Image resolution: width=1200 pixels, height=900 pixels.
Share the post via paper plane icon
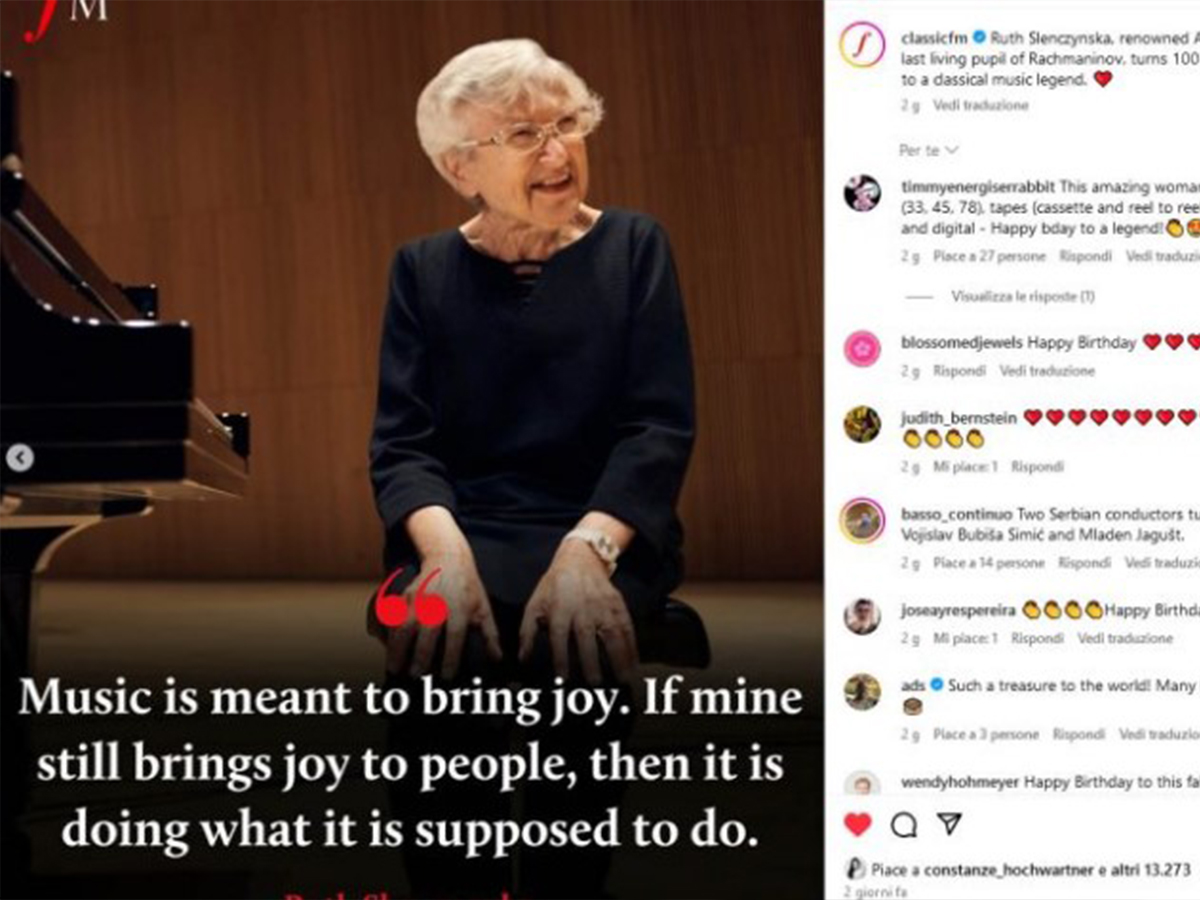[x=949, y=824]
